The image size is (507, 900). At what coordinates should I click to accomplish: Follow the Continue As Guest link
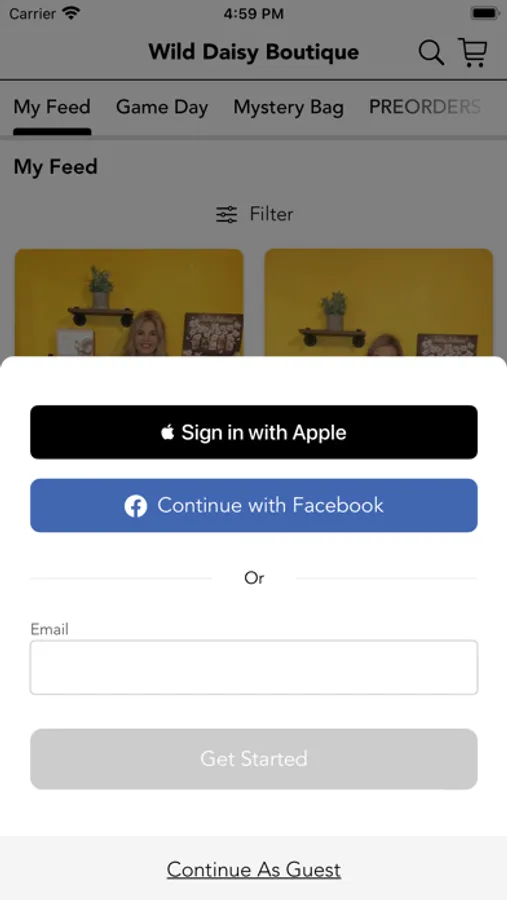pyautogui.click(x=254, y=870)
